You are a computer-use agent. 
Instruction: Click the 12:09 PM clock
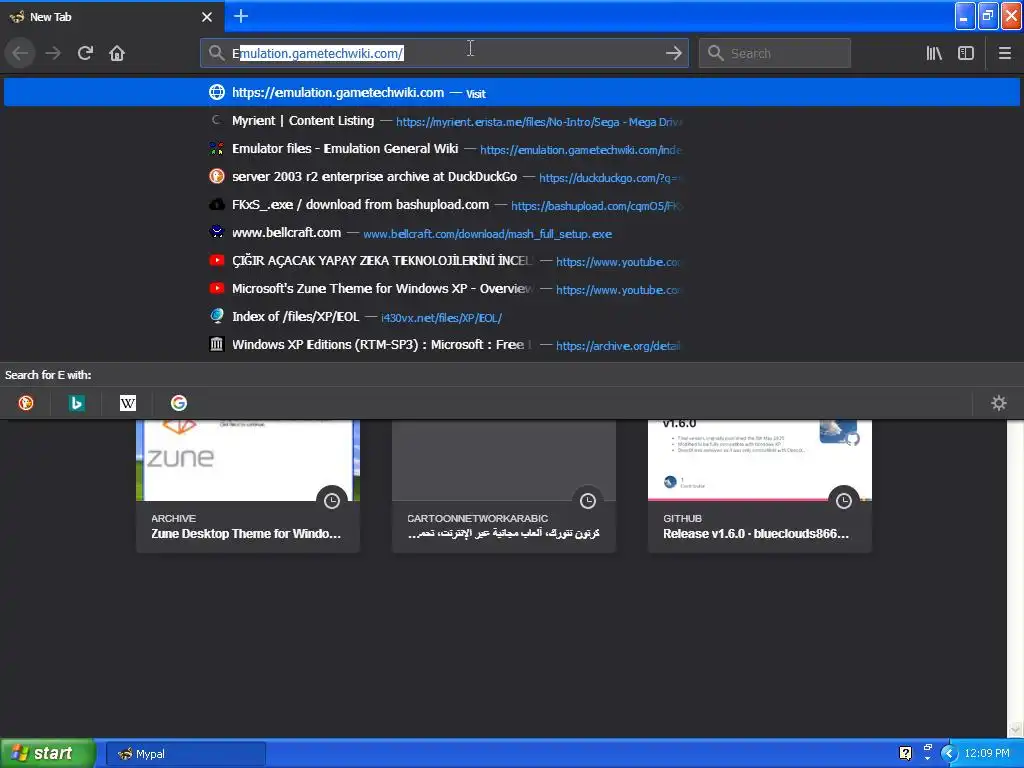click(987, 754)
